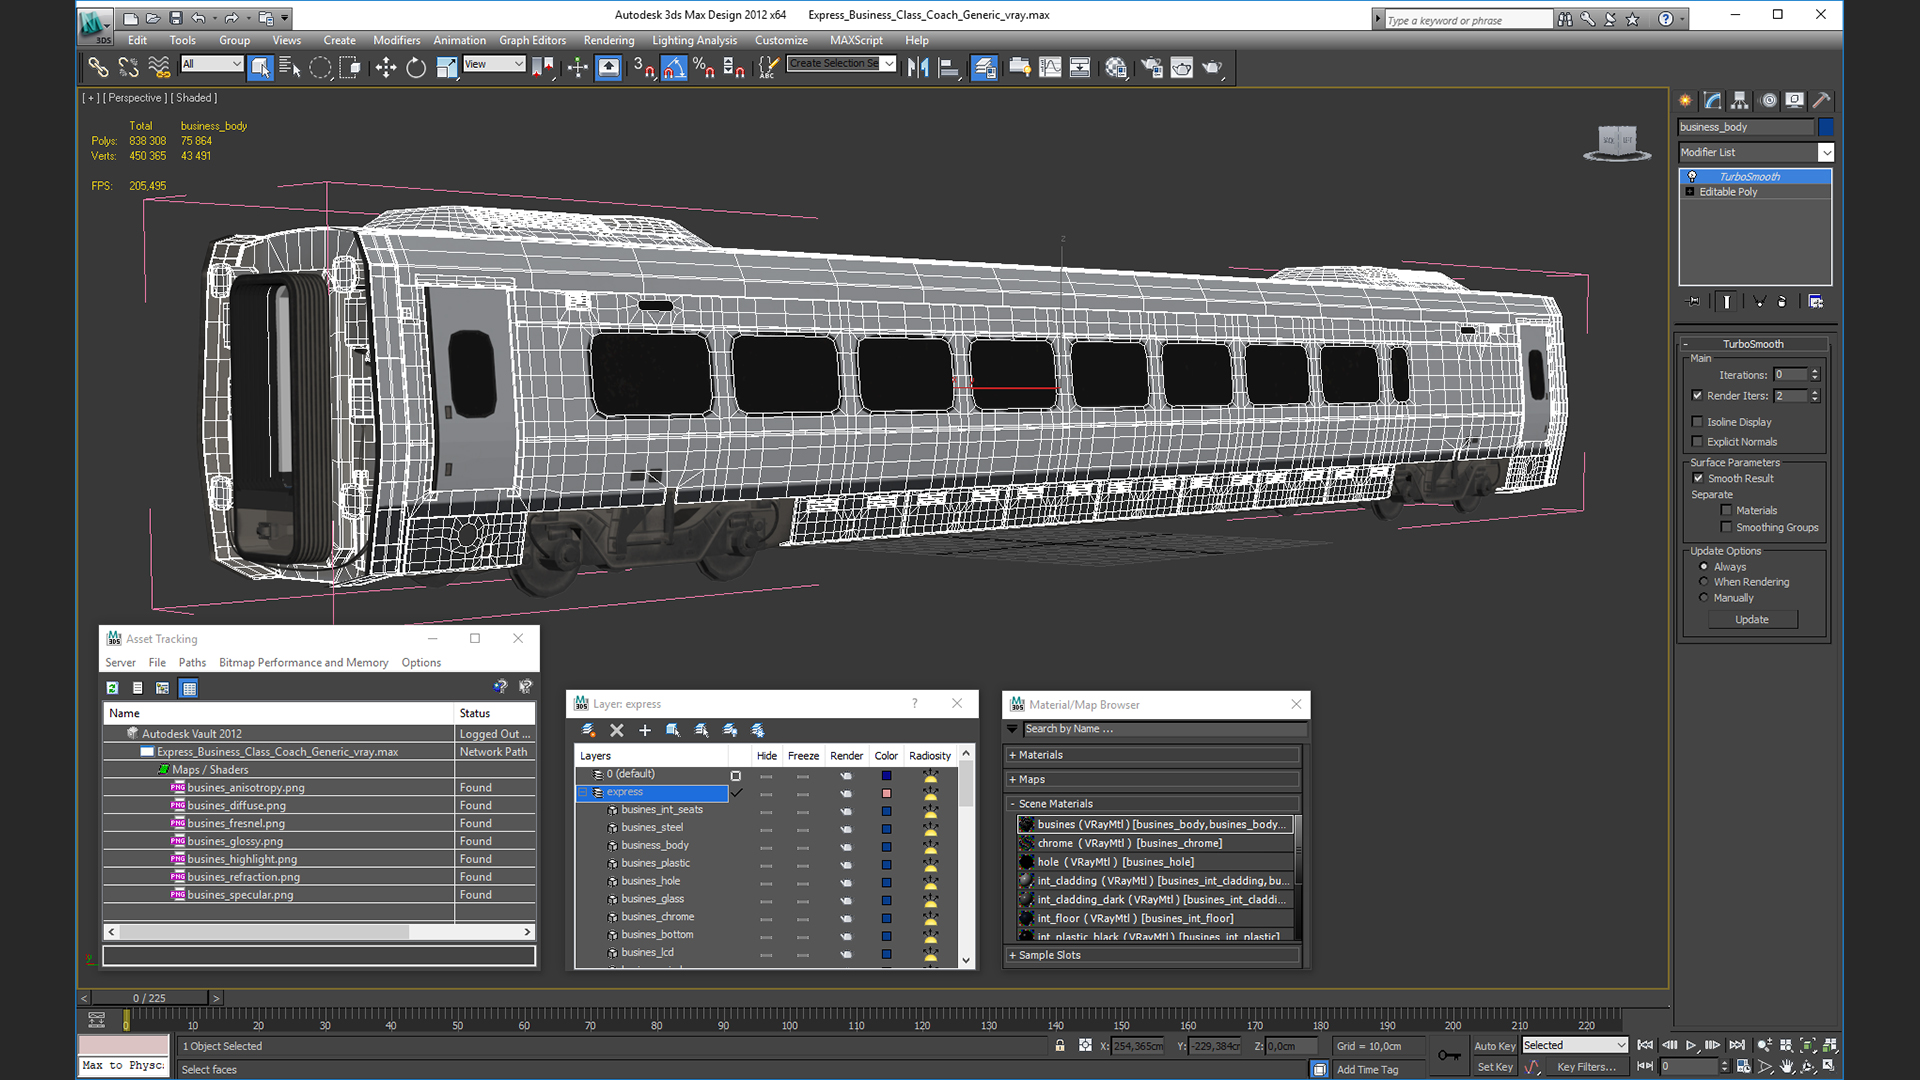Open the reference coordinate View dropdown
Viewport: 1920px width, 1080px height.
point(494,64)
